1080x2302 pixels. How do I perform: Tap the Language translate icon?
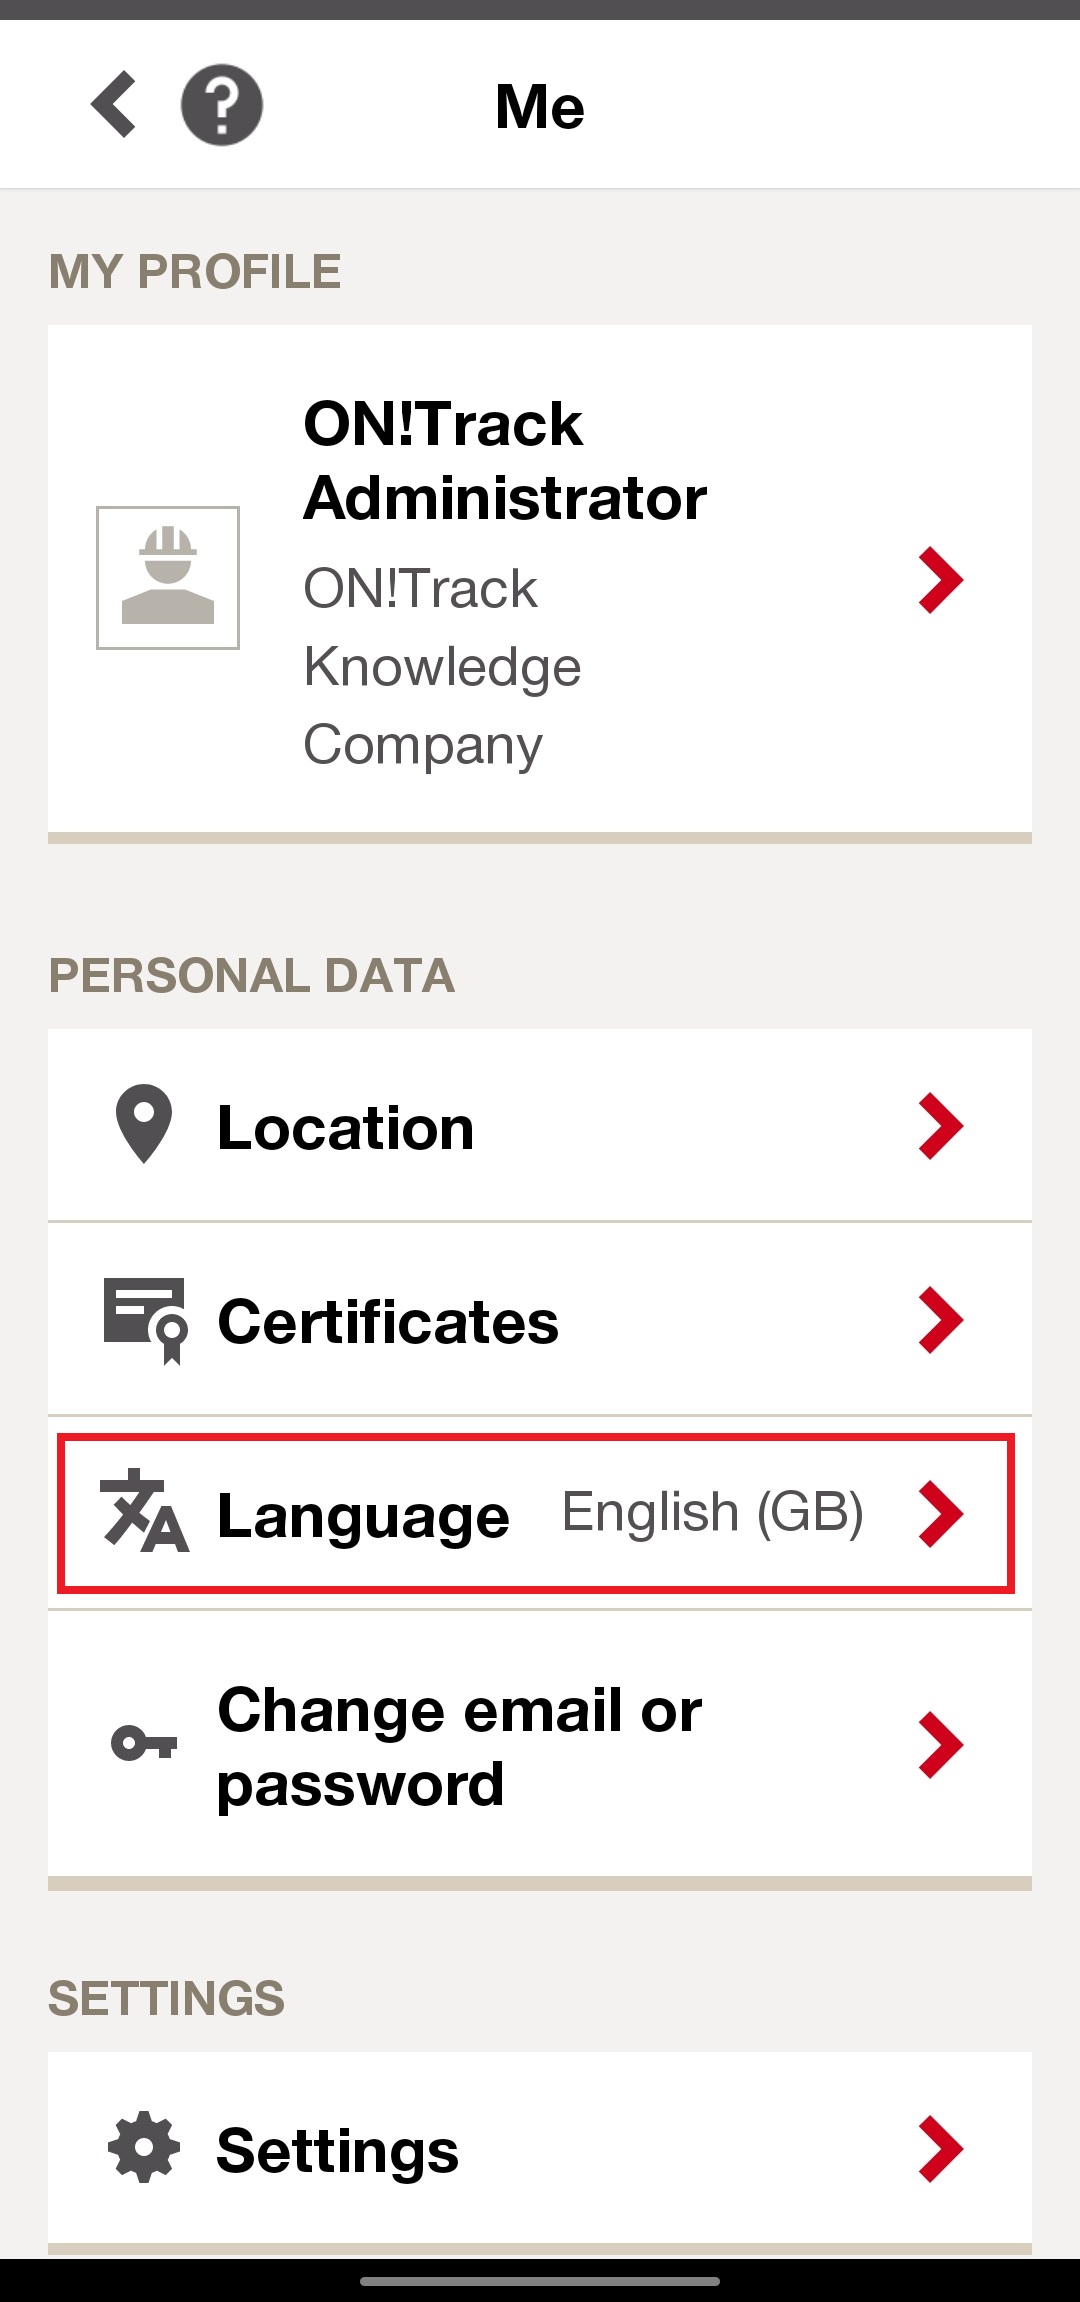144,1511
